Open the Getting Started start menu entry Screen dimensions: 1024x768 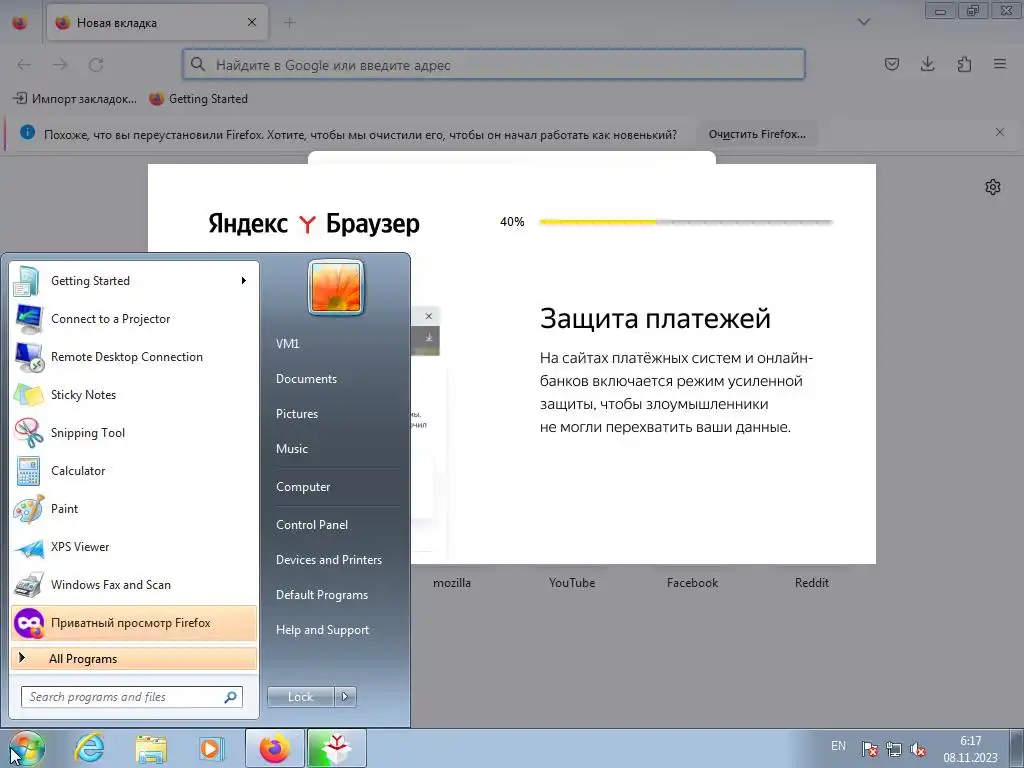pyautogui.click(x=134, y=281)
